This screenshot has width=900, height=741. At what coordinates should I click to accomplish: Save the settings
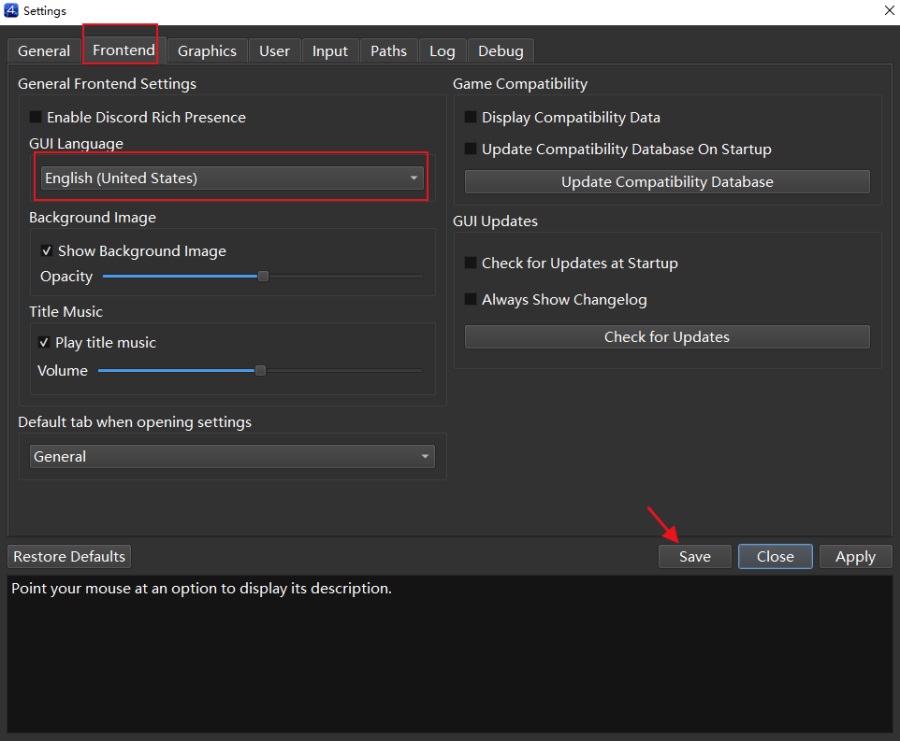point(695,556)
